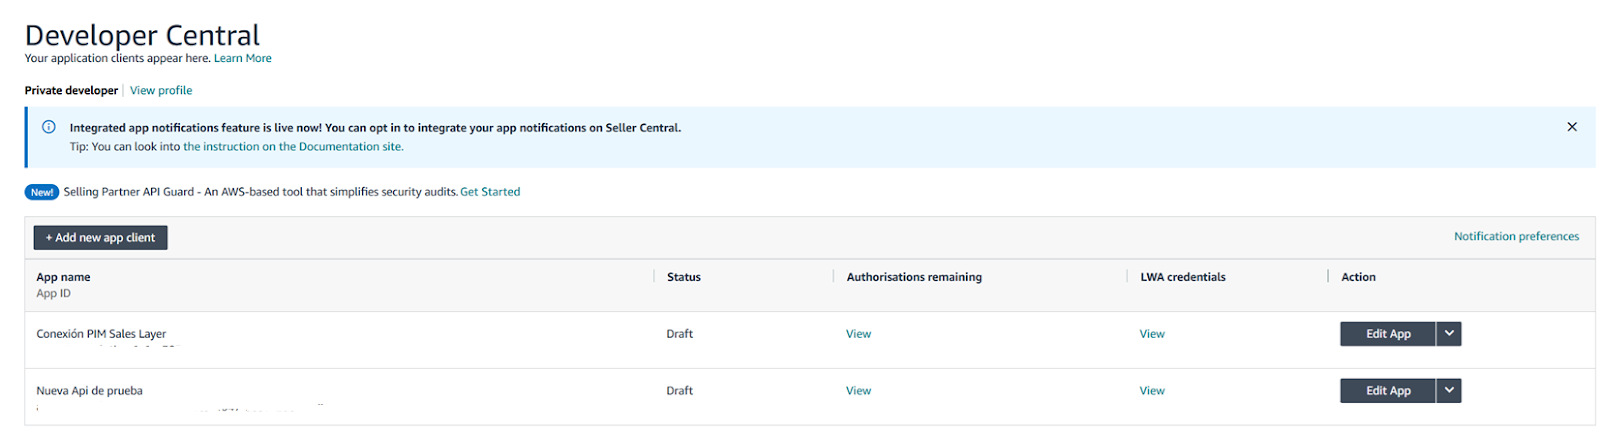Select the Nueva Api de prueba app name
1600x433 pixels.
point(89,391)
